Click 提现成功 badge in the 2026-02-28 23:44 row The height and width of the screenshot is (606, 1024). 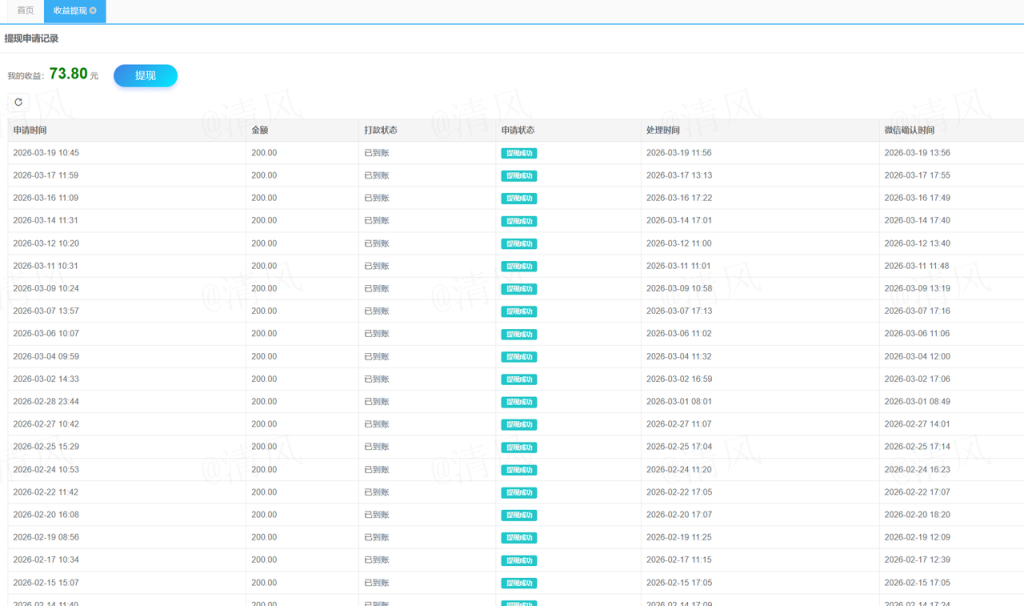coord(518,402)
